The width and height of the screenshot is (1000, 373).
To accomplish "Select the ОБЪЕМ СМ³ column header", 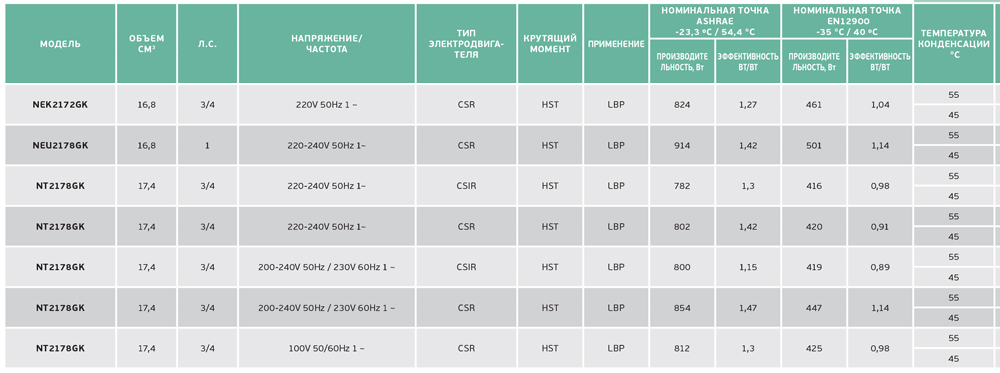I will [147, 44].
